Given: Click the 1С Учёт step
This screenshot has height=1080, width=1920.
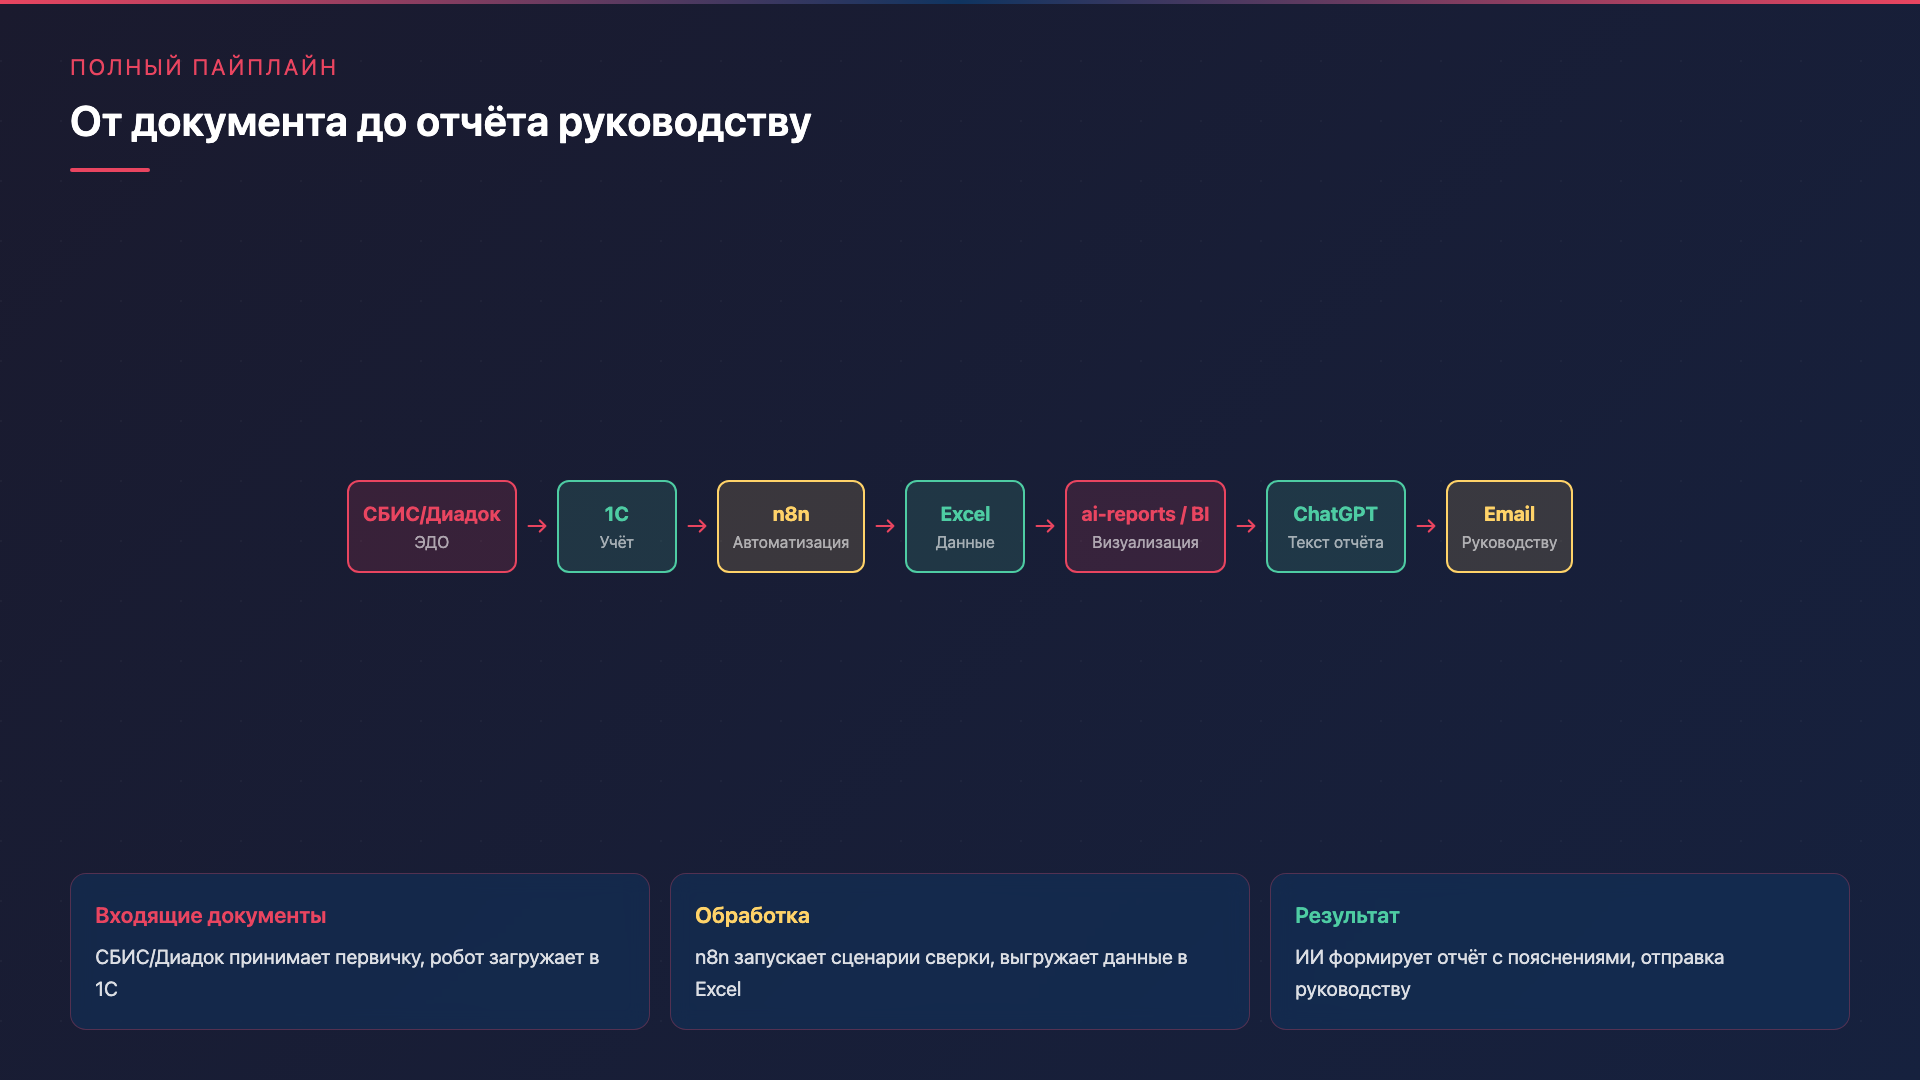Looking at the screenshot, I should tap(616, 526).
